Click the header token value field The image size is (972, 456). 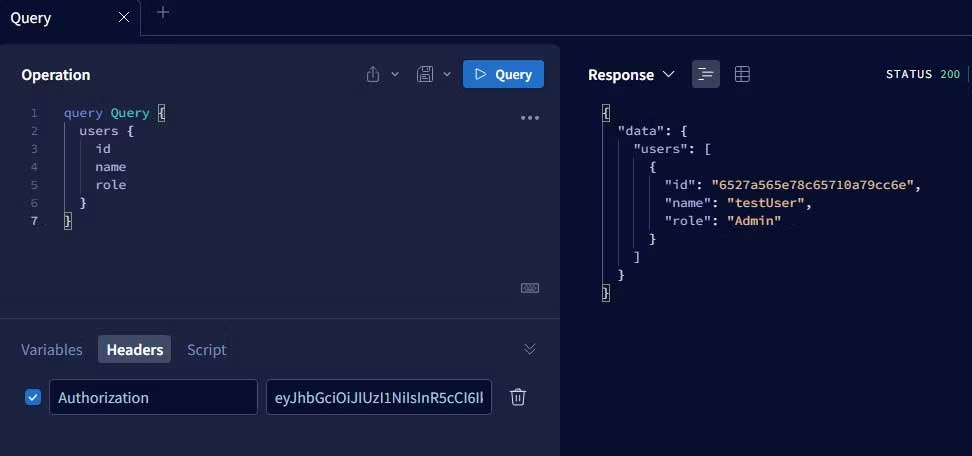(379, 397)
